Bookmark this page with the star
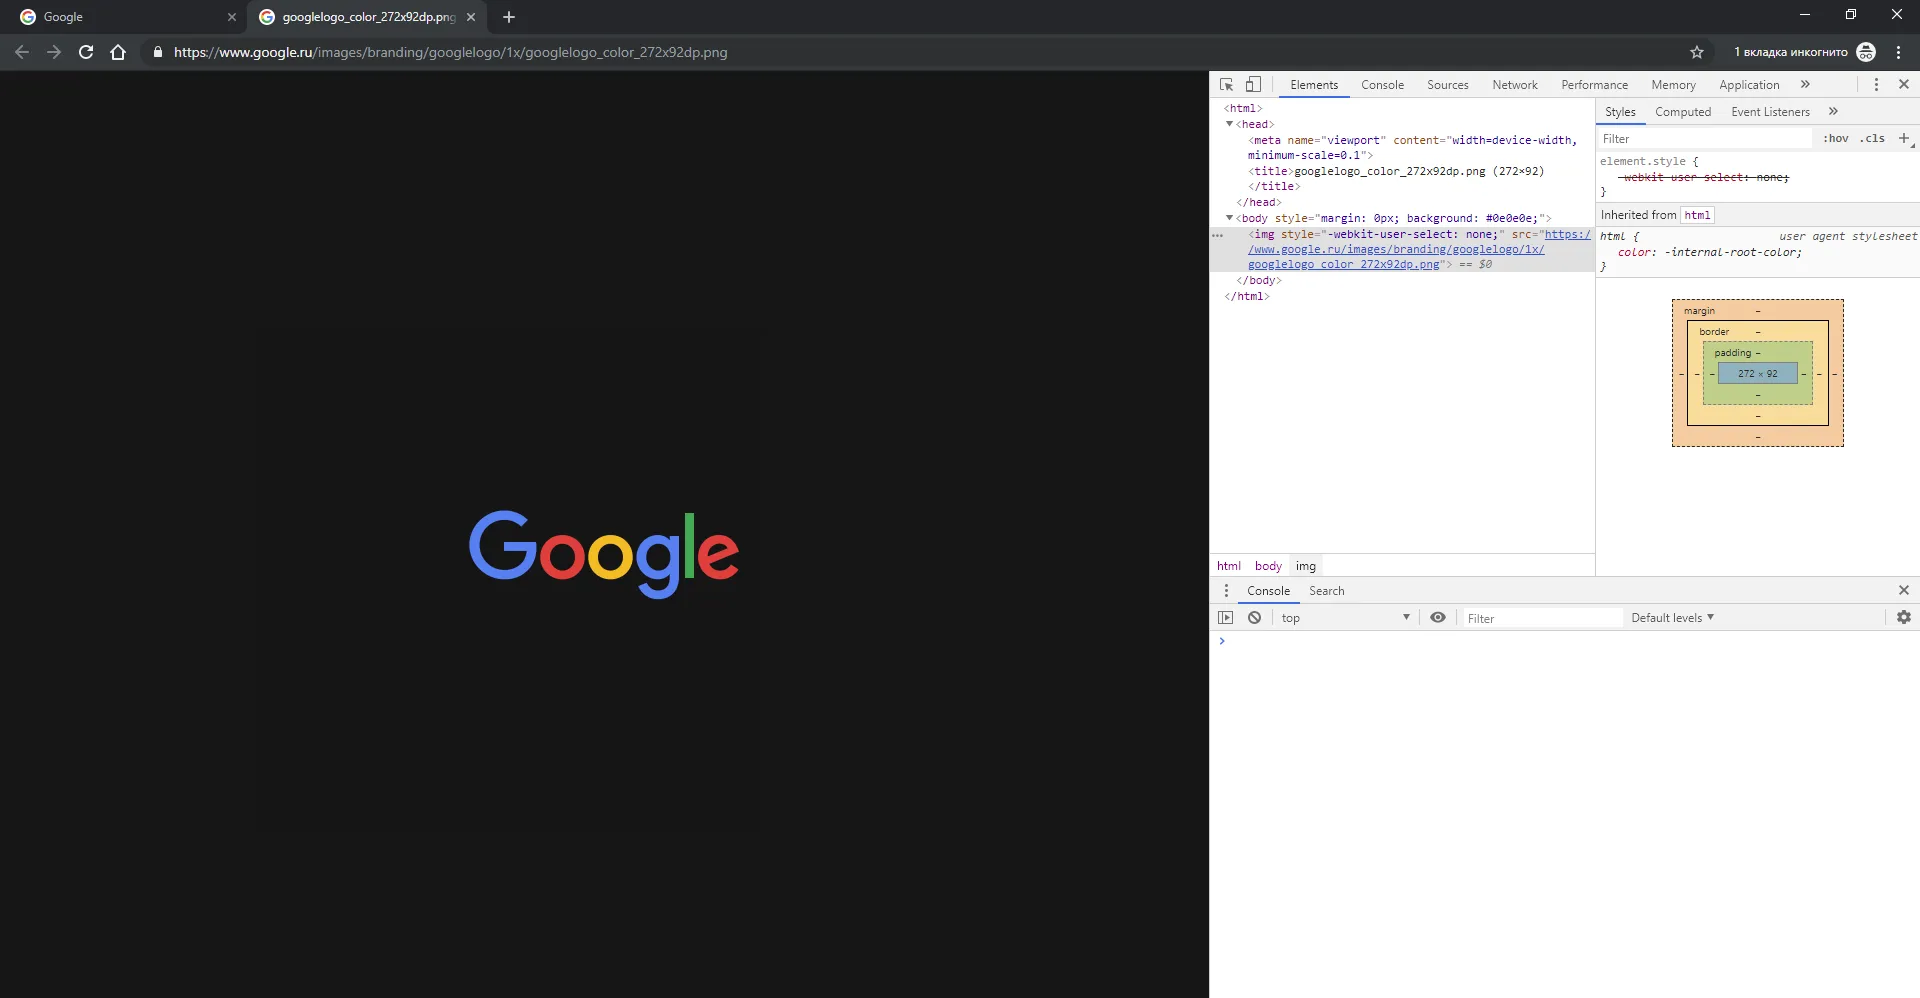This screenshot has width=1920, height=998. pyautogui.click(x=1697, y=52)
